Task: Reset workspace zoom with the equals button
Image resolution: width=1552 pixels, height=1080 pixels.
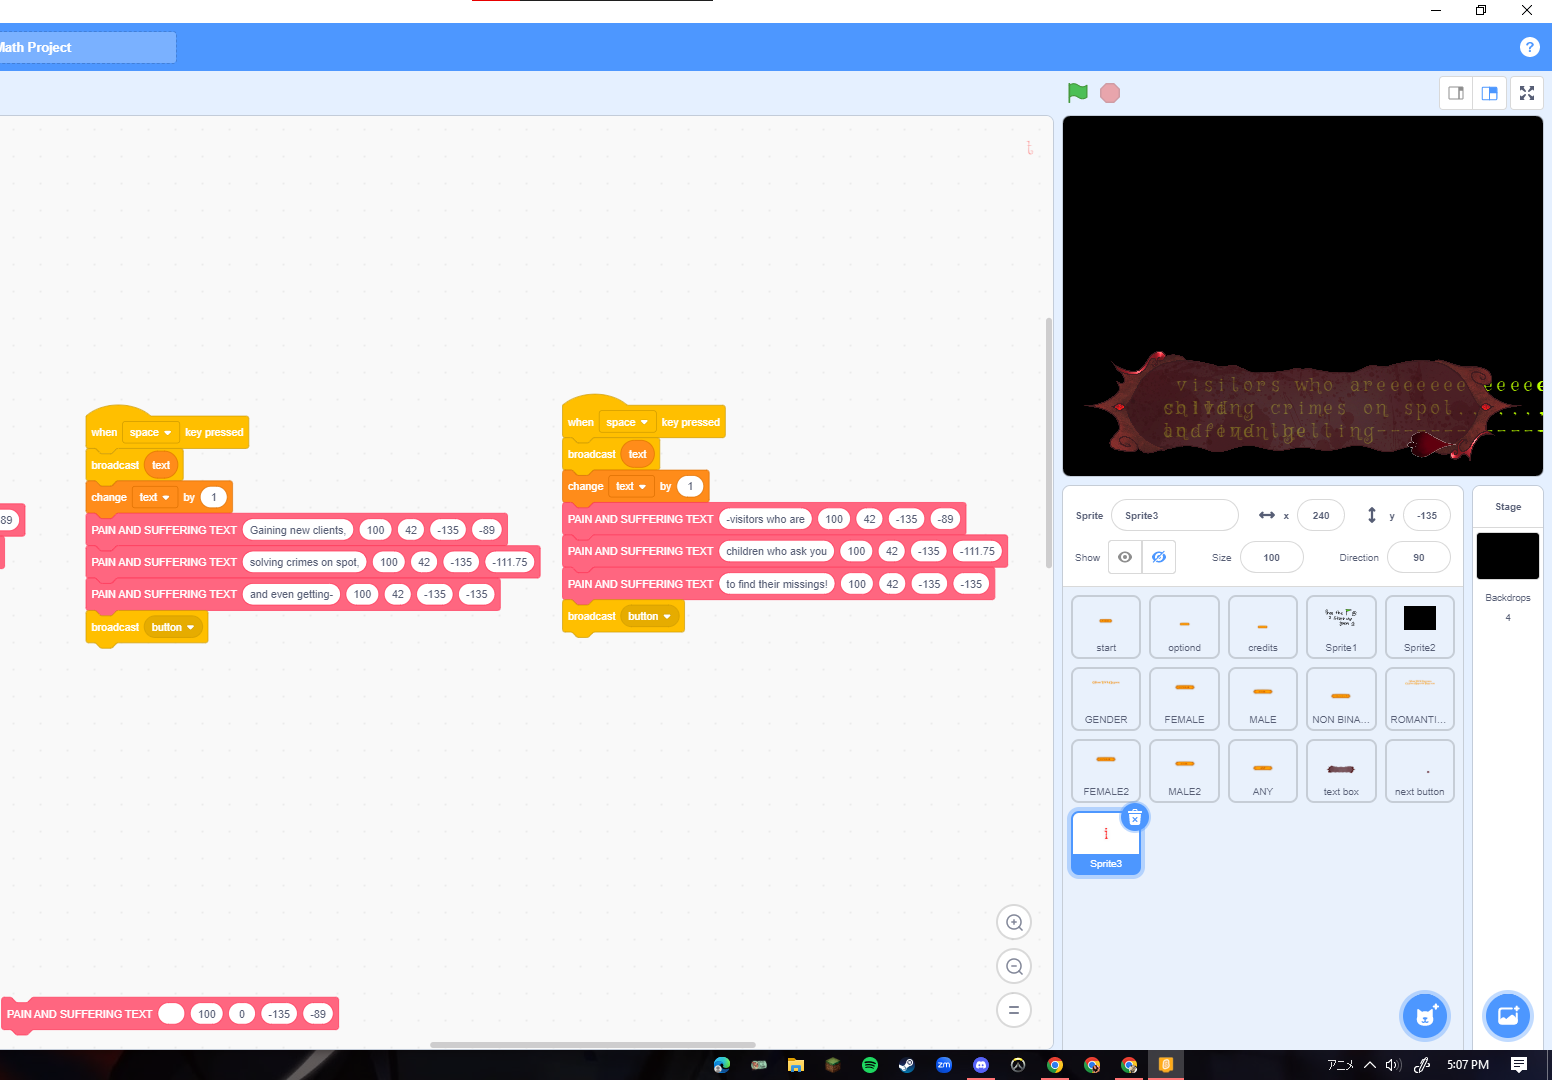Action: click(1014, 1011)
